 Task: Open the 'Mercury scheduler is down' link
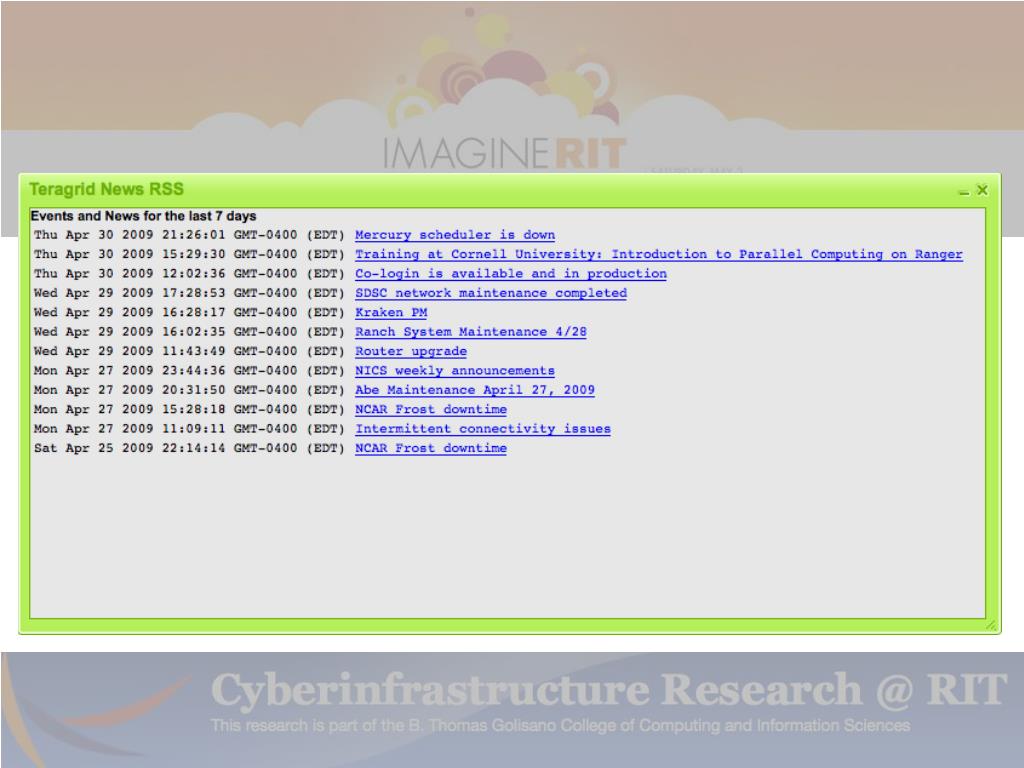tap(455, 235)
